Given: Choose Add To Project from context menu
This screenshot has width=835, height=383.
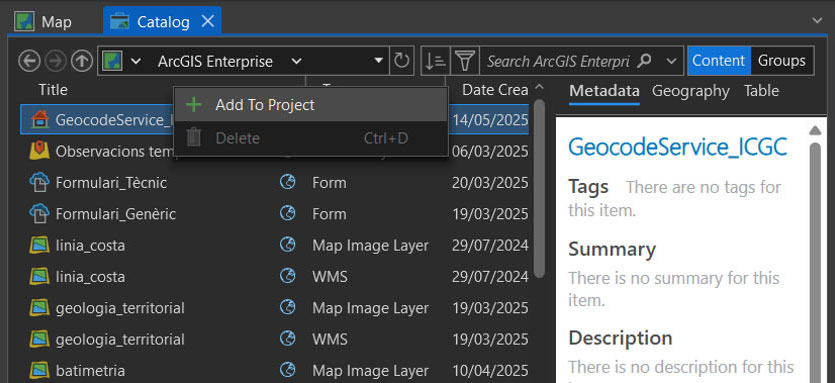Looking at the screenshot, I should click(310, 105).
